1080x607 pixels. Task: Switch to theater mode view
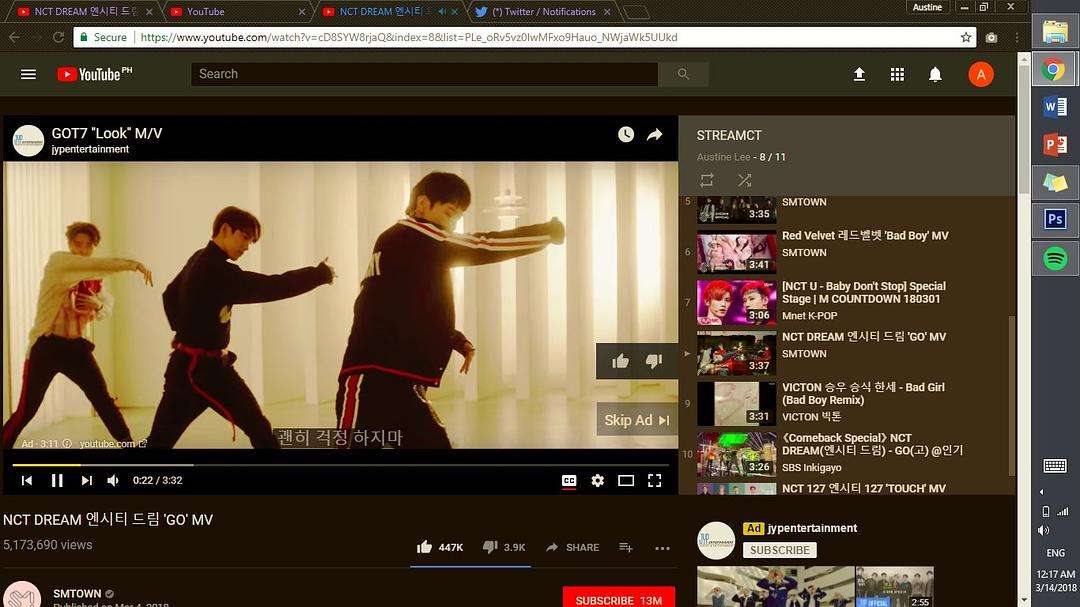pos(625,480)
